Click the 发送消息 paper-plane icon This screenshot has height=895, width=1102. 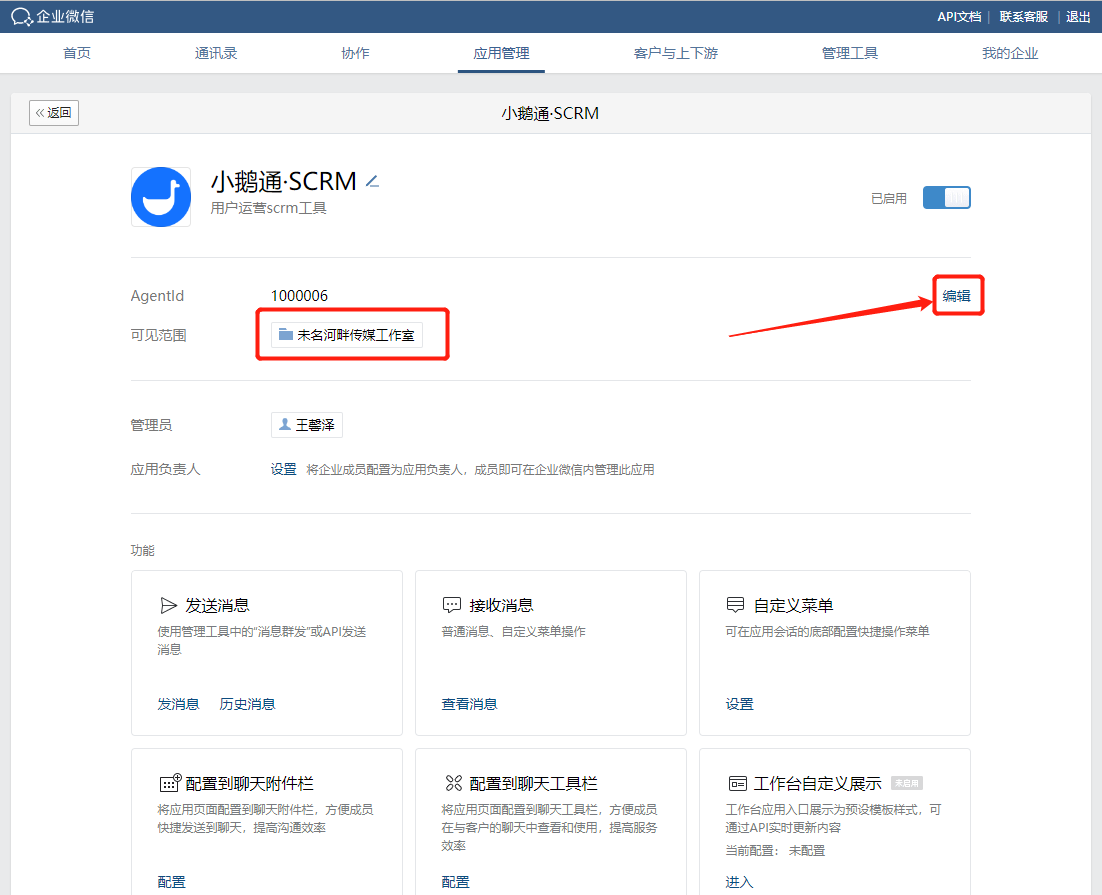click(x=168, y=605)
